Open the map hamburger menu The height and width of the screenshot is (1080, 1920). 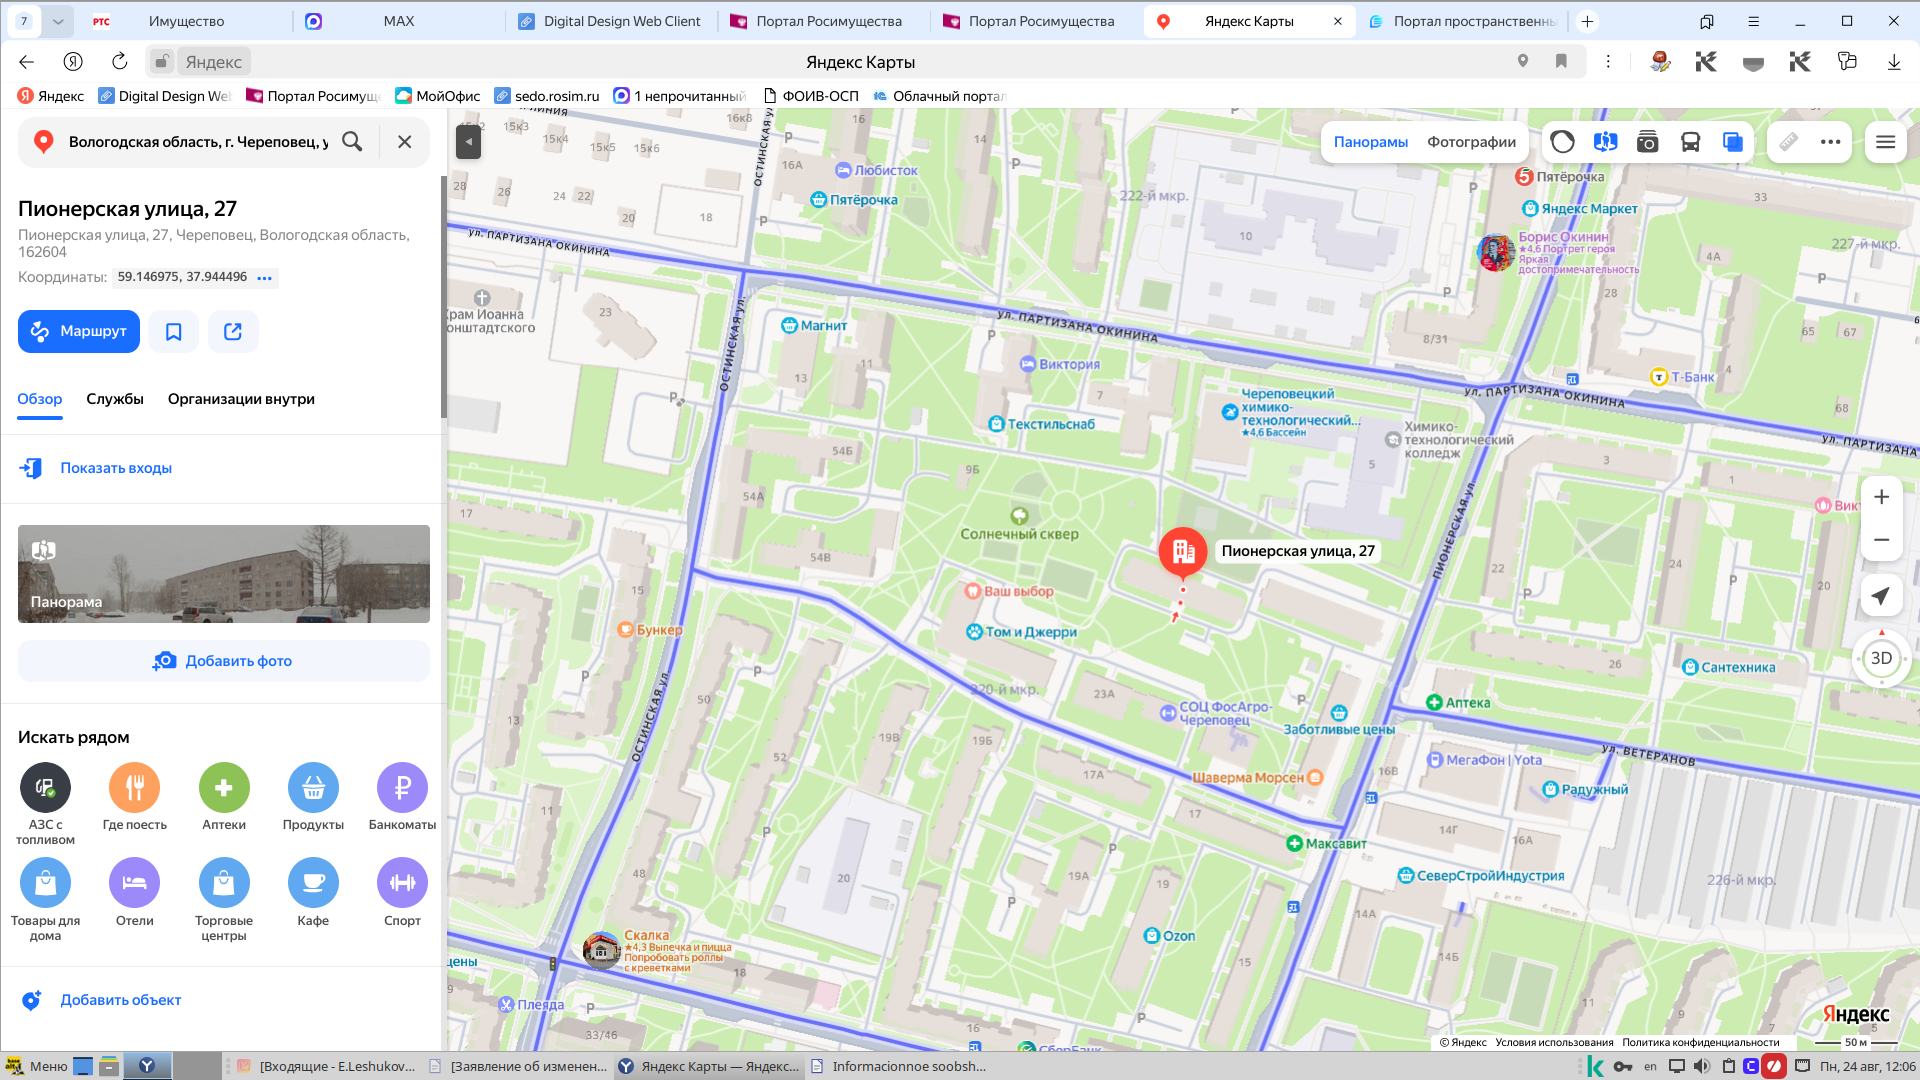point(1886,142)
